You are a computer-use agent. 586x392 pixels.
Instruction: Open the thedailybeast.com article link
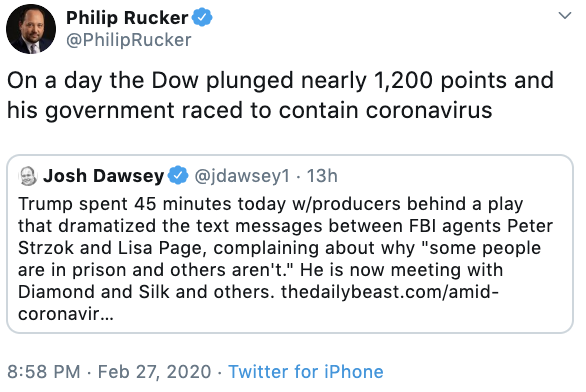(x=390, y=292)
